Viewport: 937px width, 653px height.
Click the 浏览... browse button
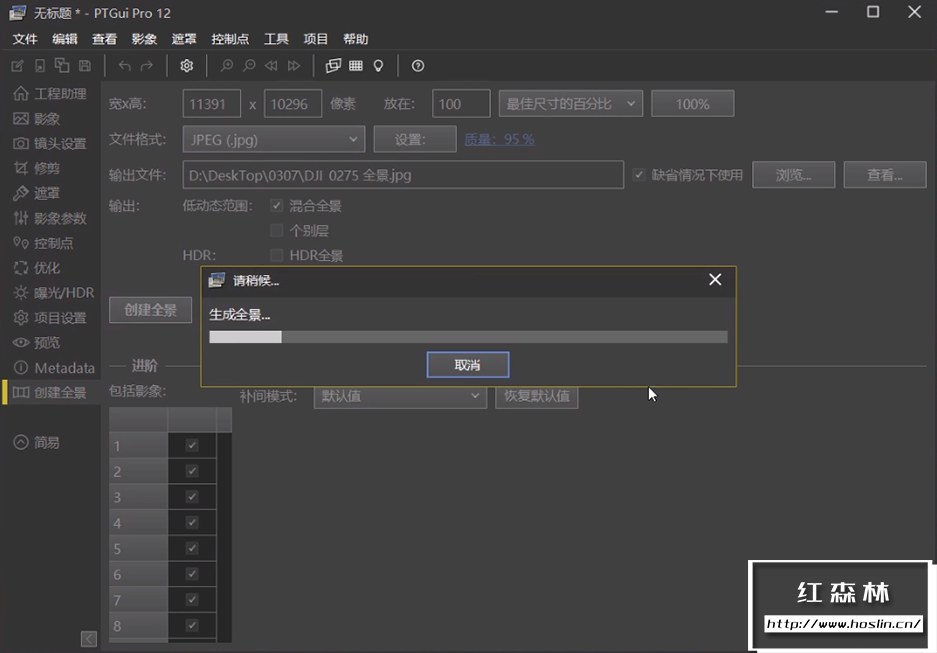click(x=794, y=175)
